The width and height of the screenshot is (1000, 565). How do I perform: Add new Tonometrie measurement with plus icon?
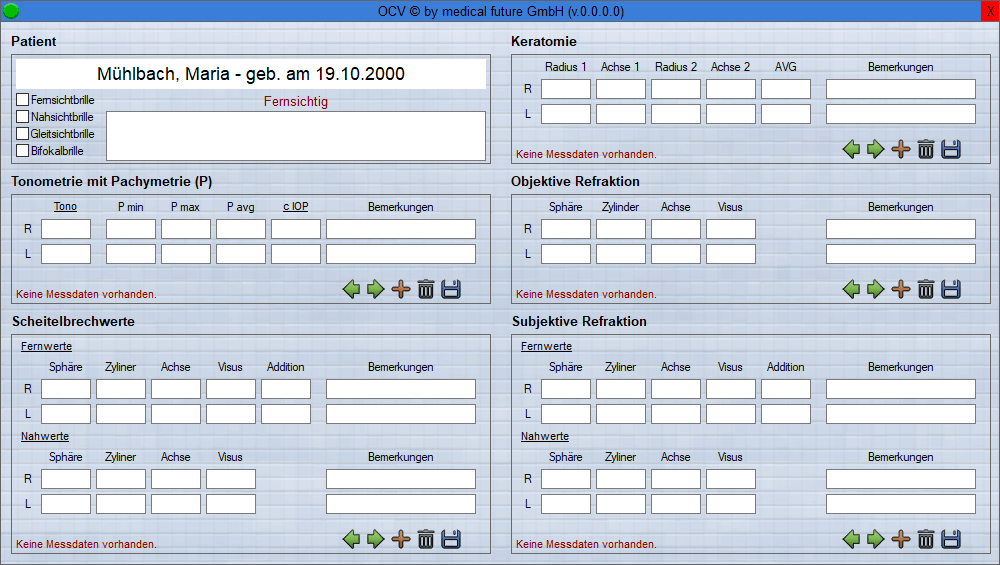coord(401,290)
